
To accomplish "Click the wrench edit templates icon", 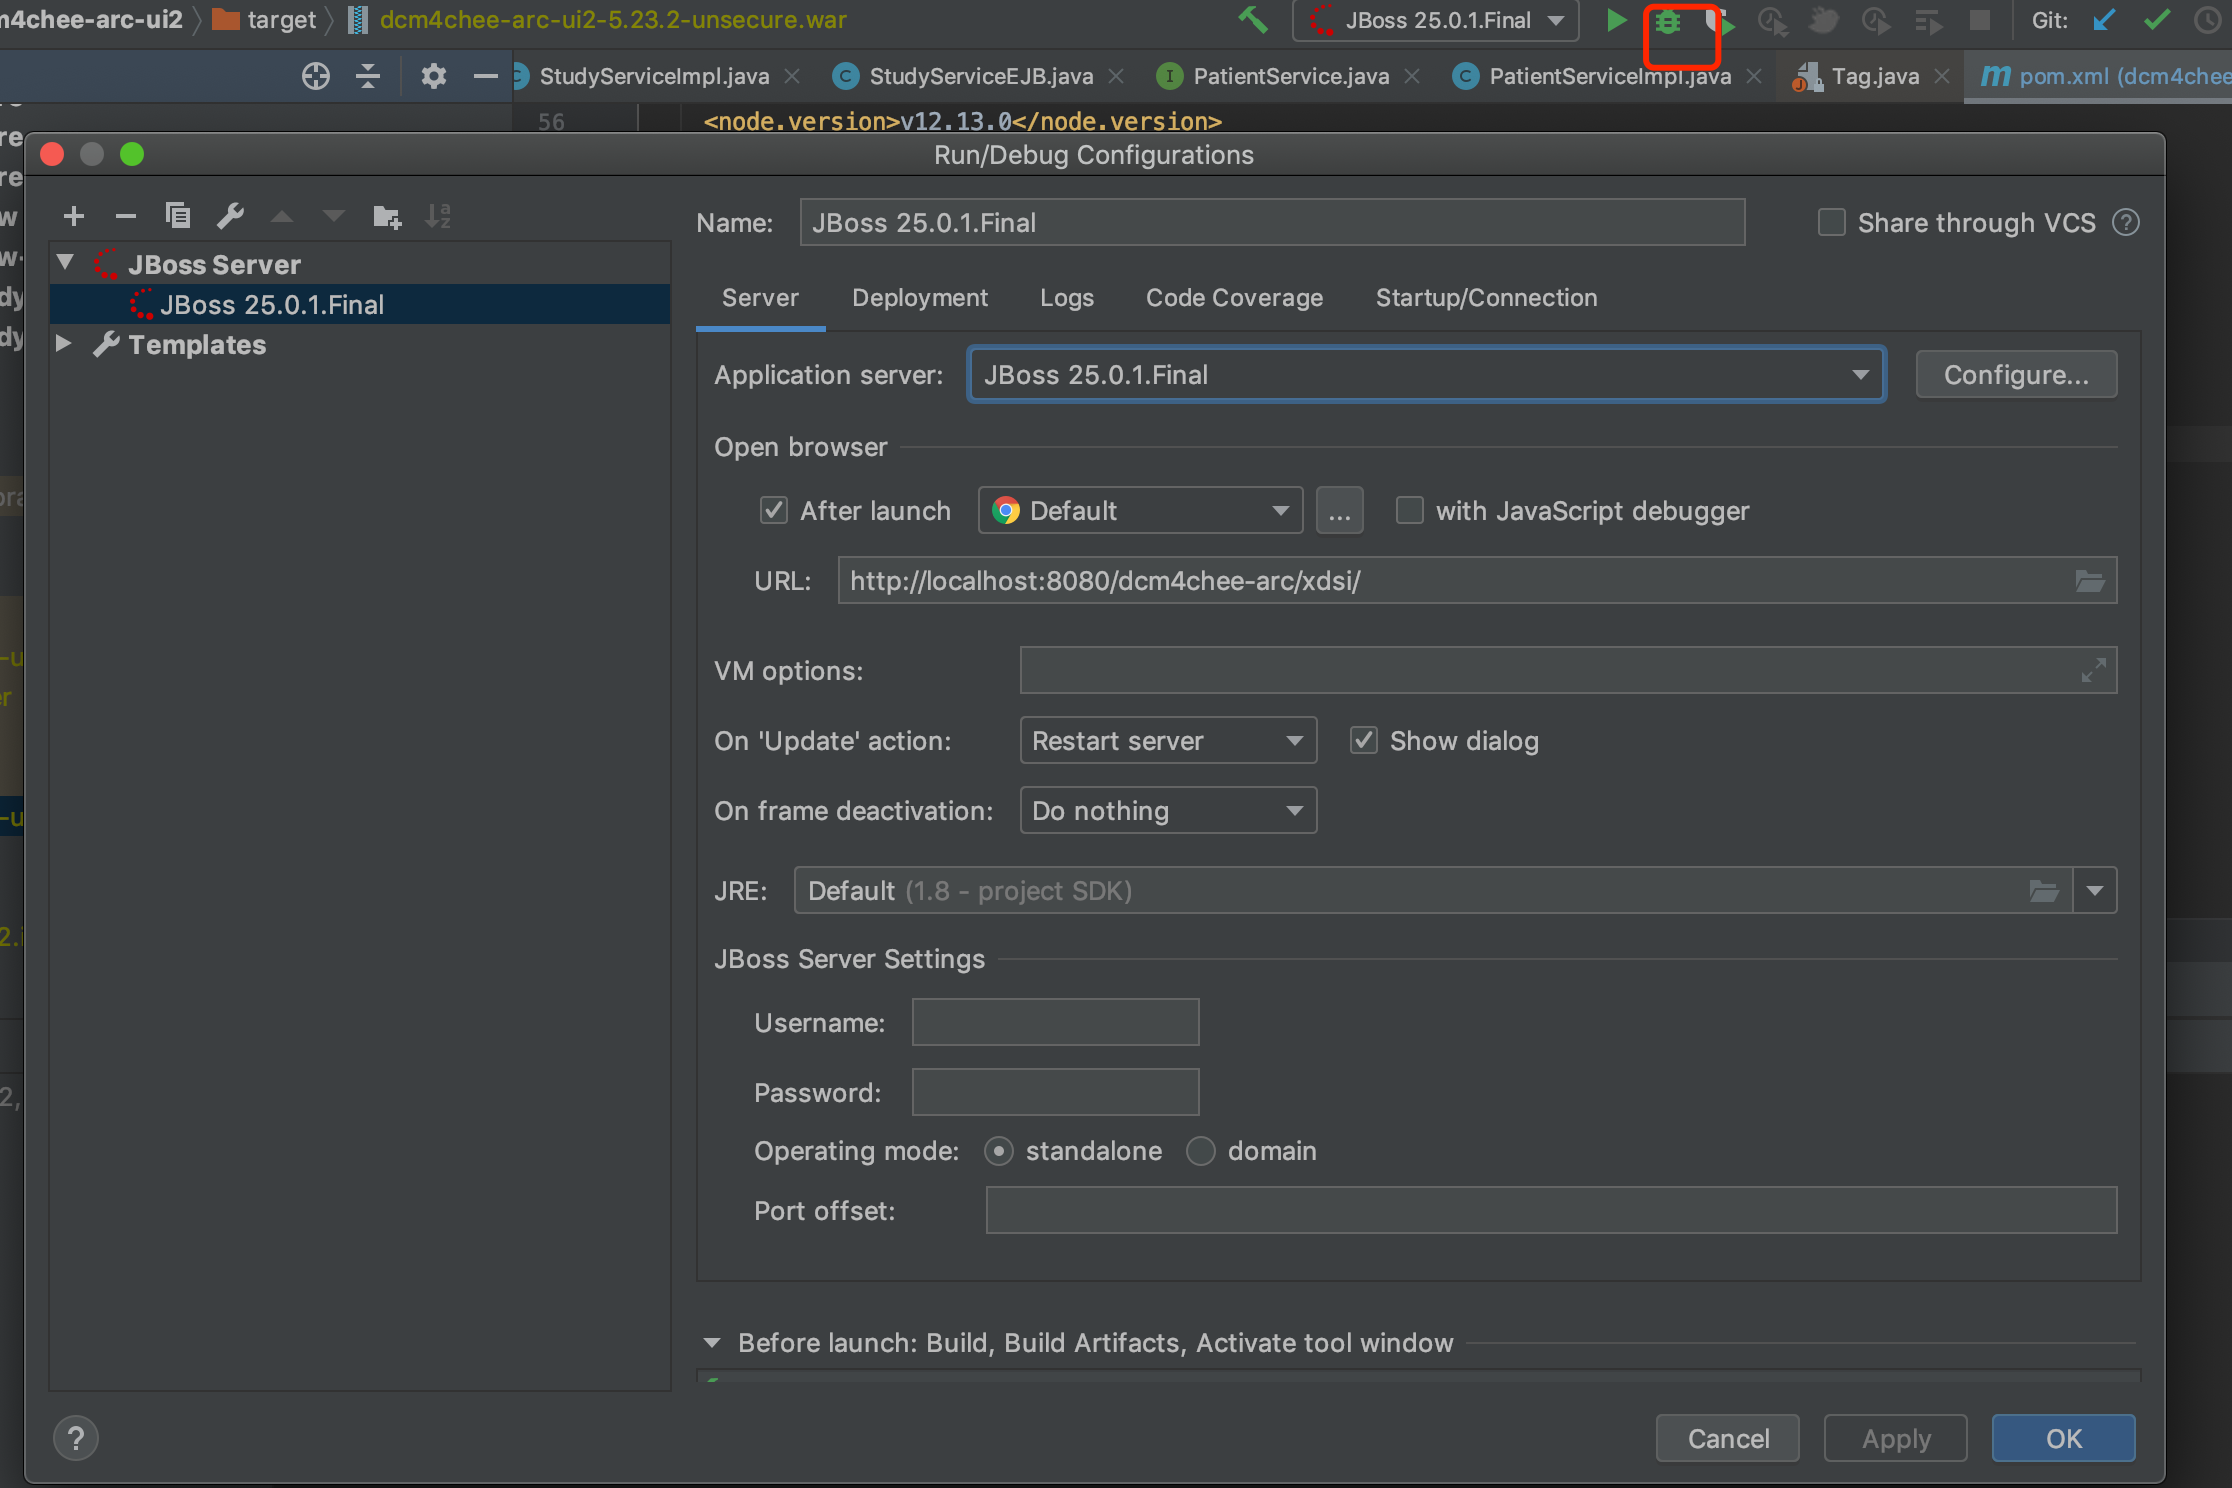I will pos(230,216).
